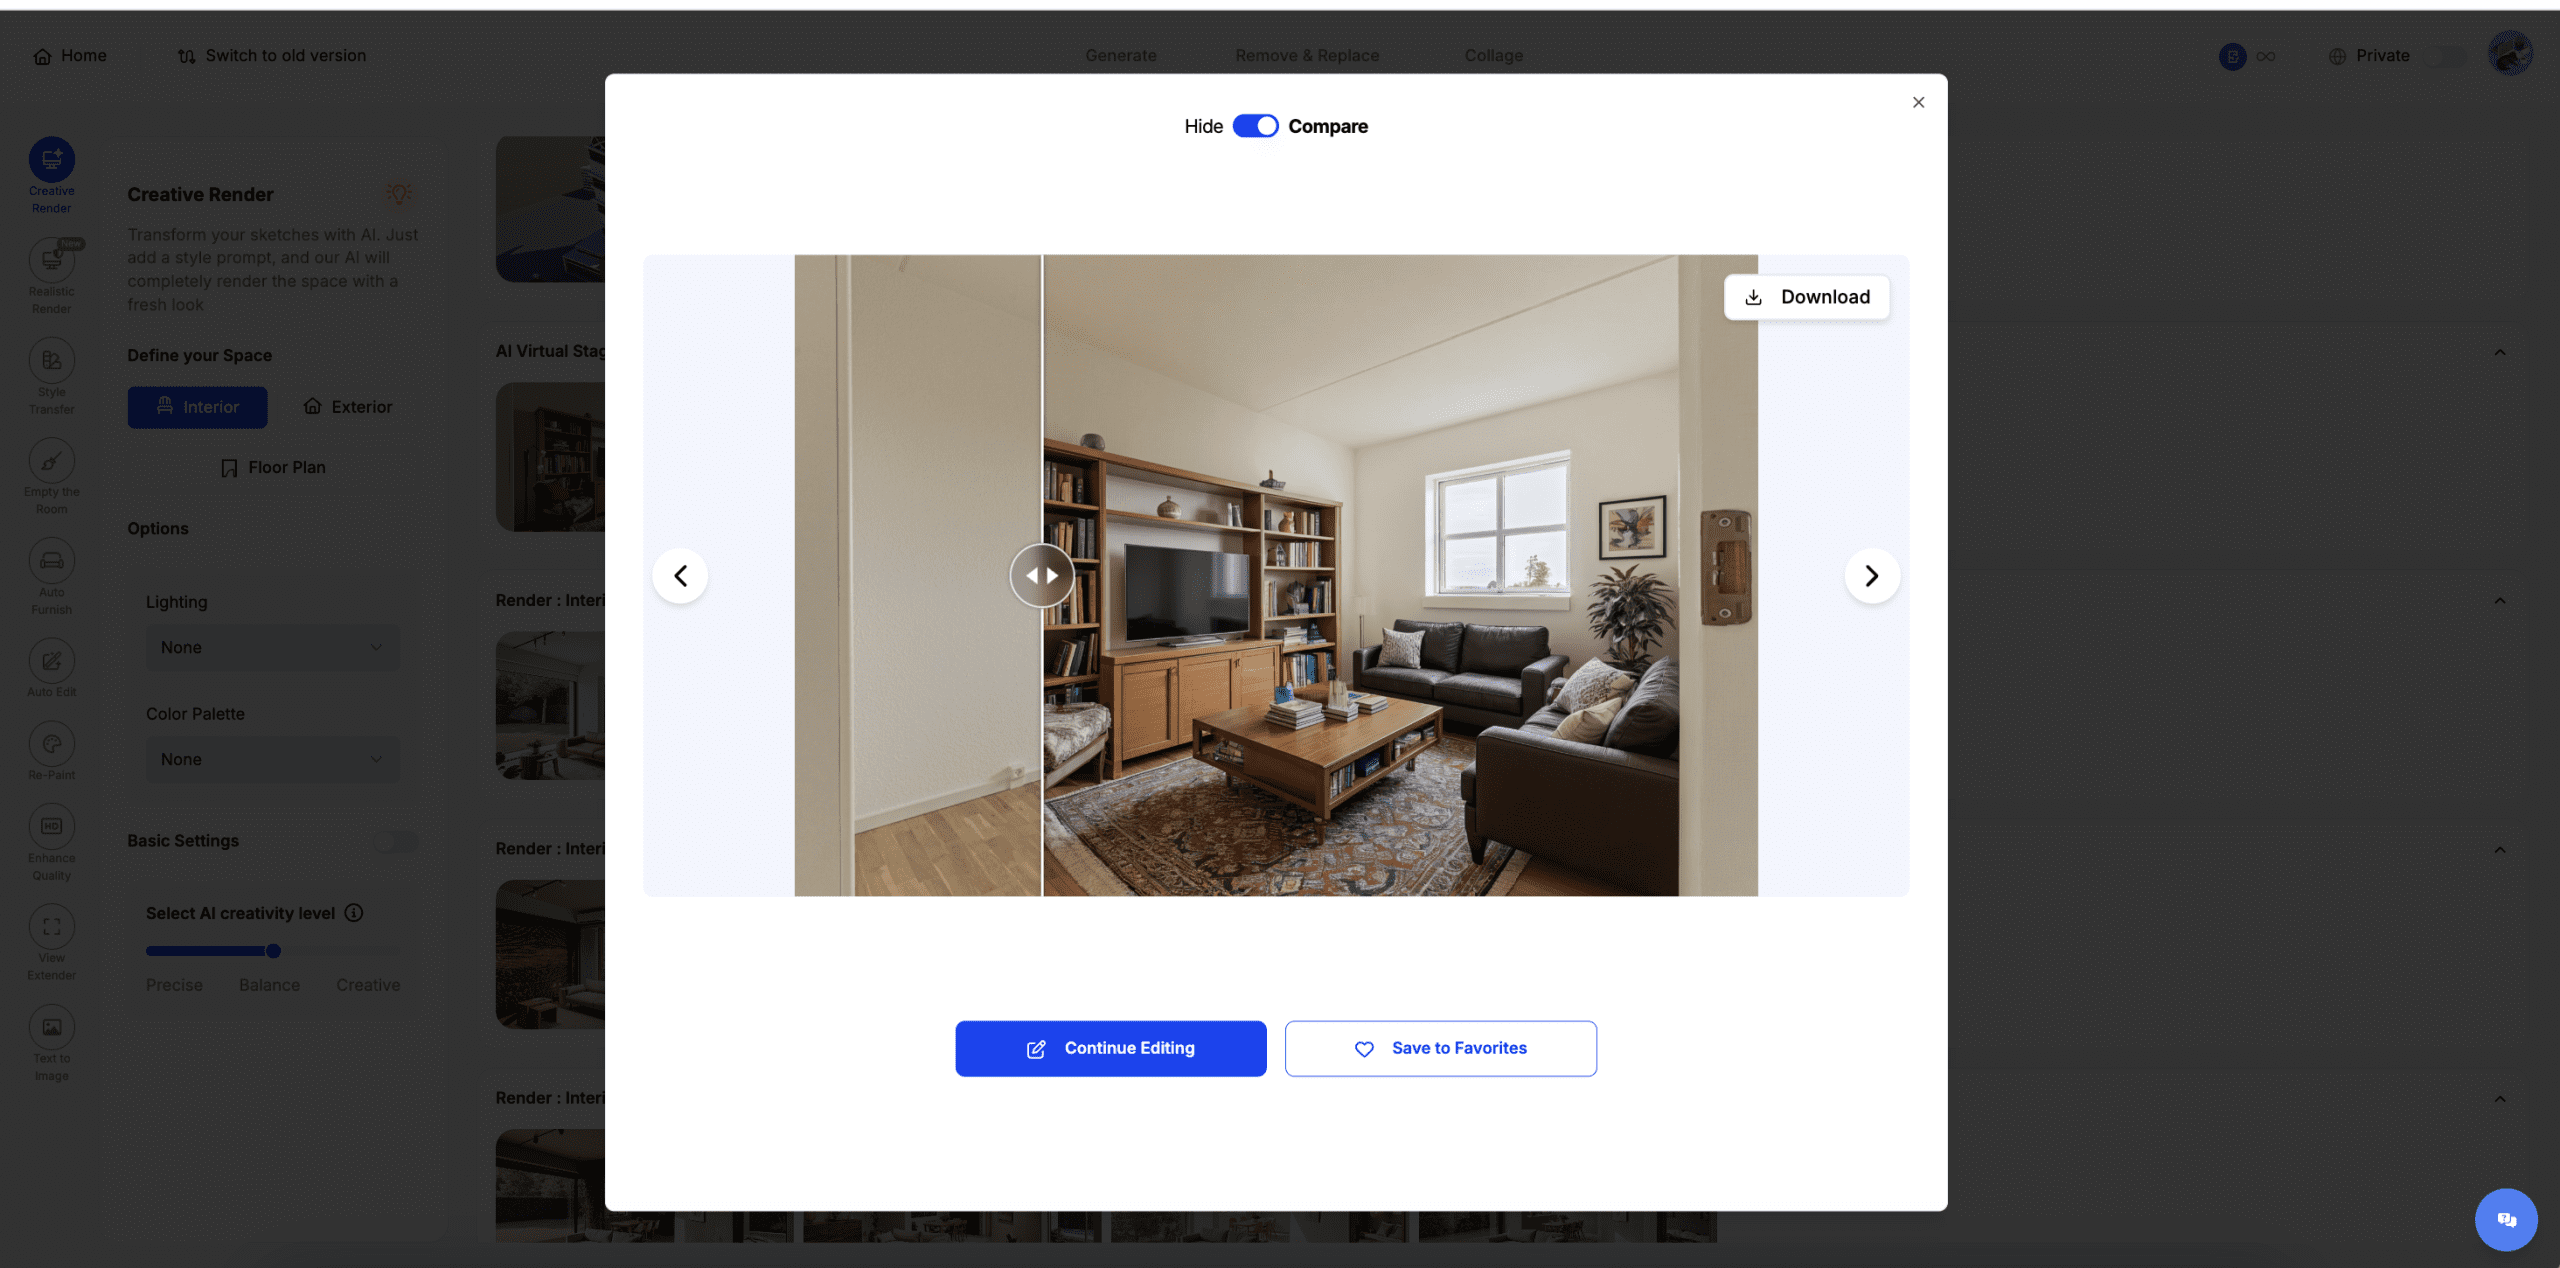2560x1268 pixels.
Task: Switch to the Collage tab
Action: click(1493, 56)
